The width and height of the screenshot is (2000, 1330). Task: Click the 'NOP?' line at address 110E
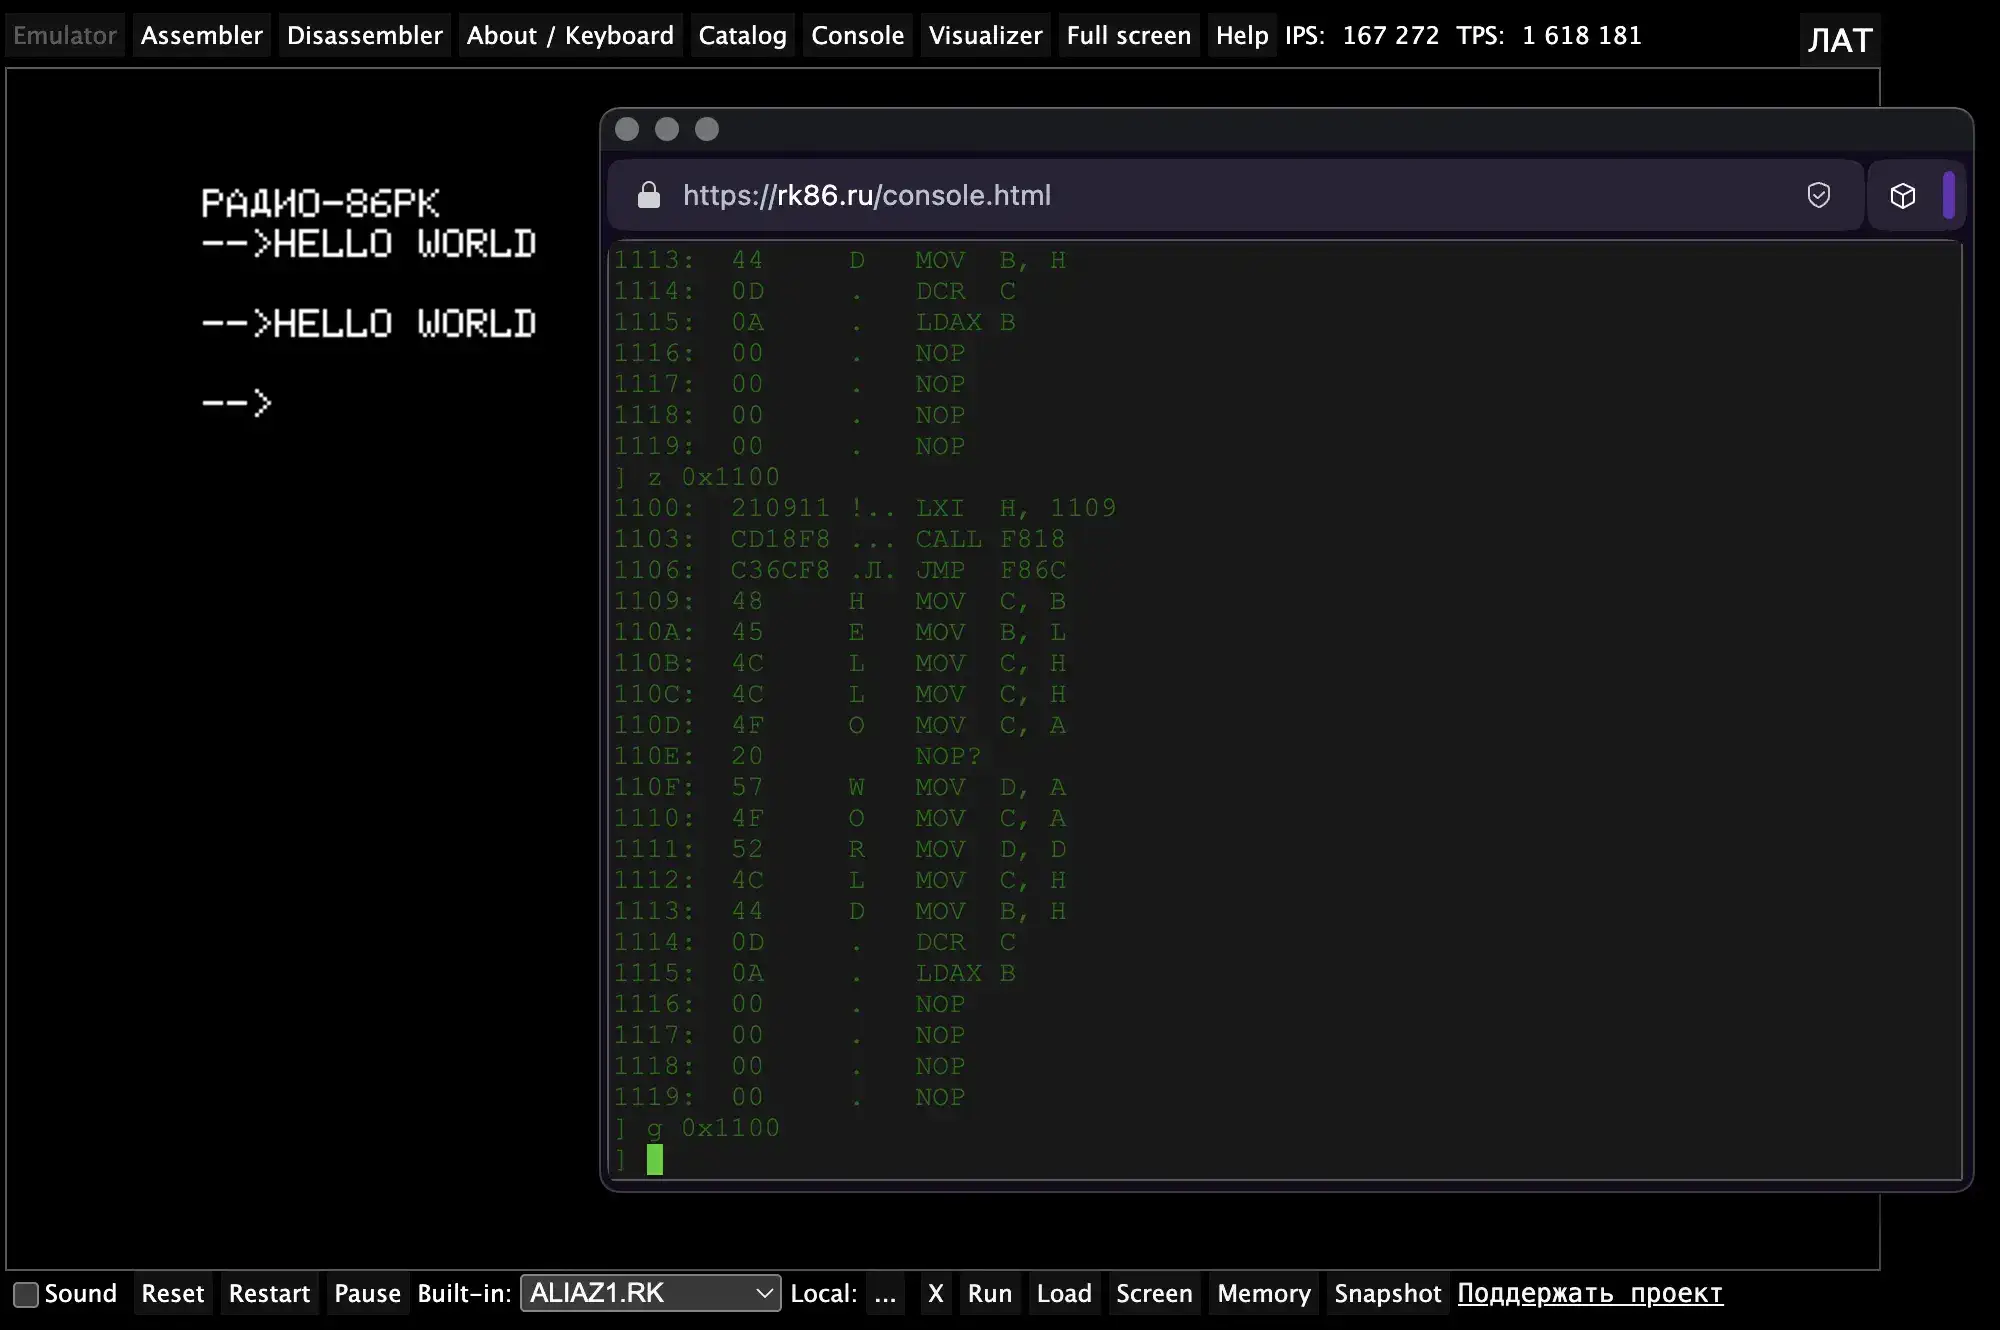[x=798, y=756]
